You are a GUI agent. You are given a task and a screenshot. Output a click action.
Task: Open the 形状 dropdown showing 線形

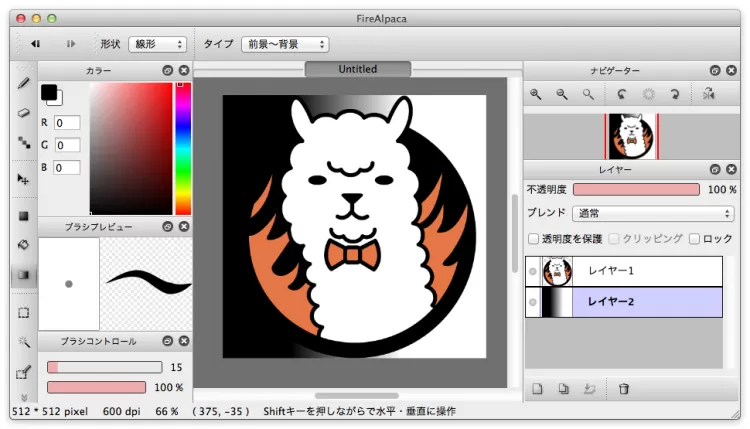(x=157, y=44)
